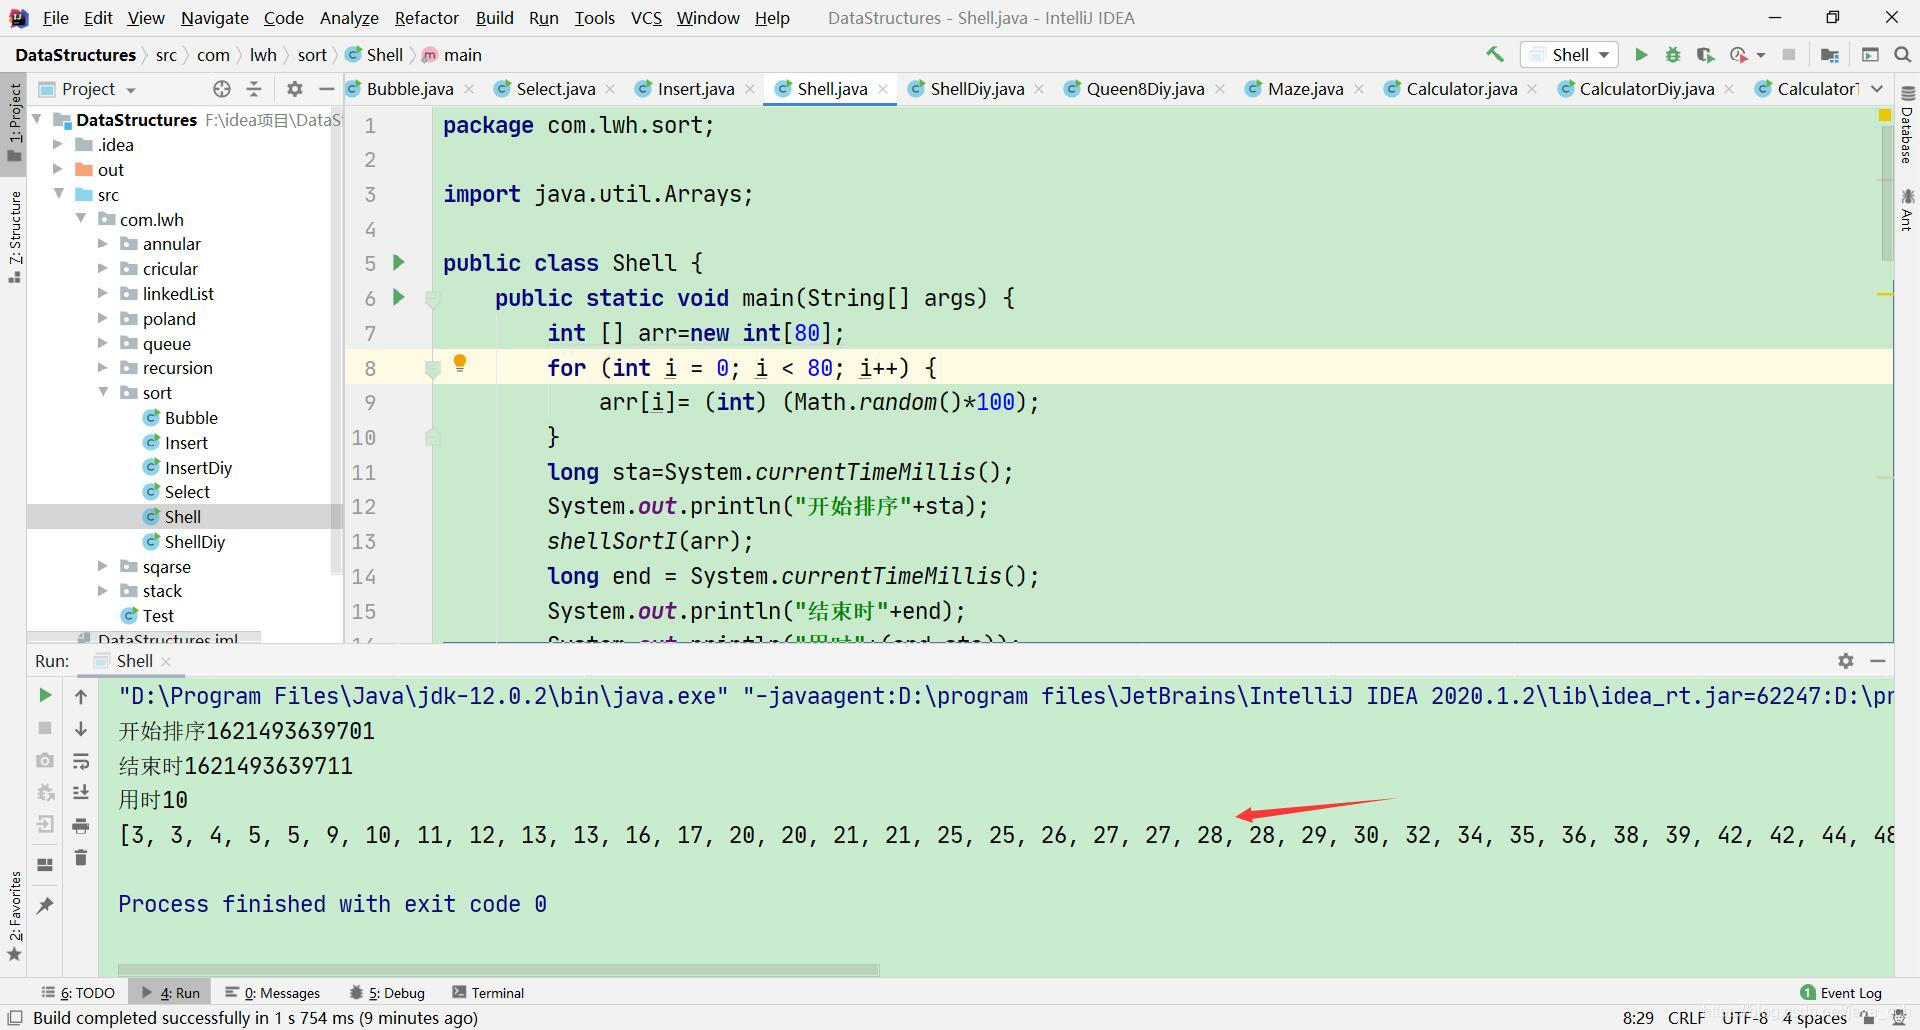The width and height of the screenshot is (1920, 1030).
Task: Collapse the src folder
Action: [x=58, y=194]
